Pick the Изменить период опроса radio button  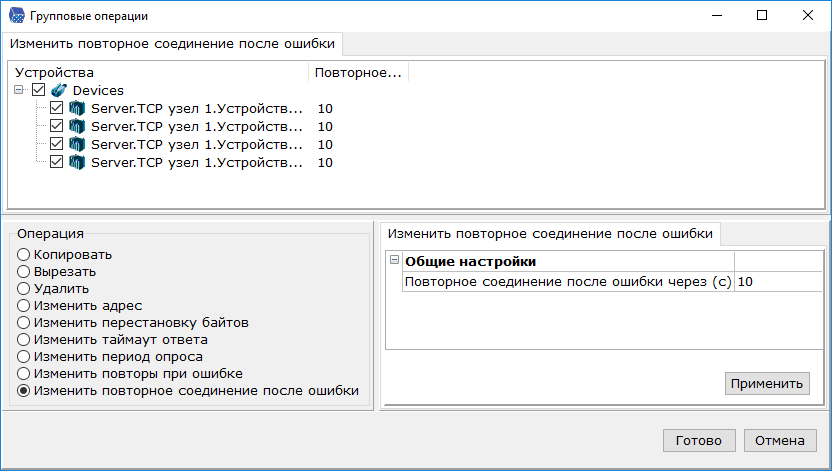[x=23, y=356]
